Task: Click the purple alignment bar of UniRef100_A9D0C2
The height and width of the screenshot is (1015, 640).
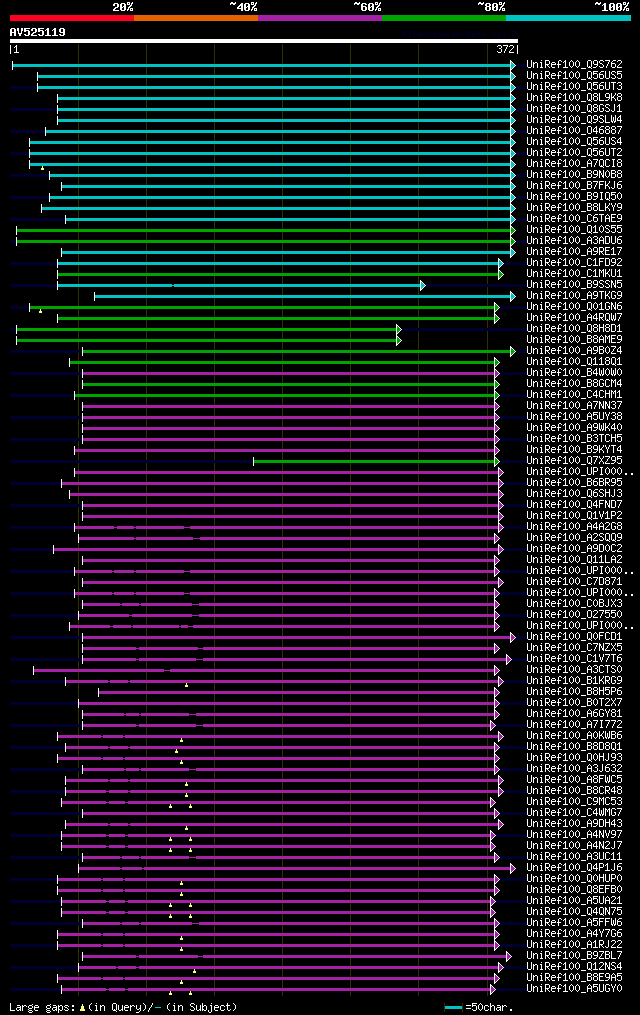Action: [x=278, y=550]
